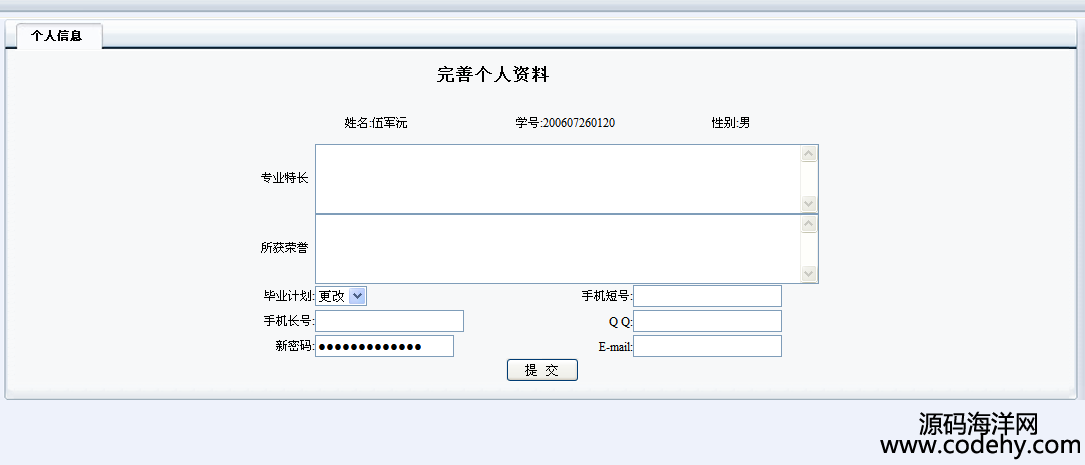Focus the QQ input field

707,321
